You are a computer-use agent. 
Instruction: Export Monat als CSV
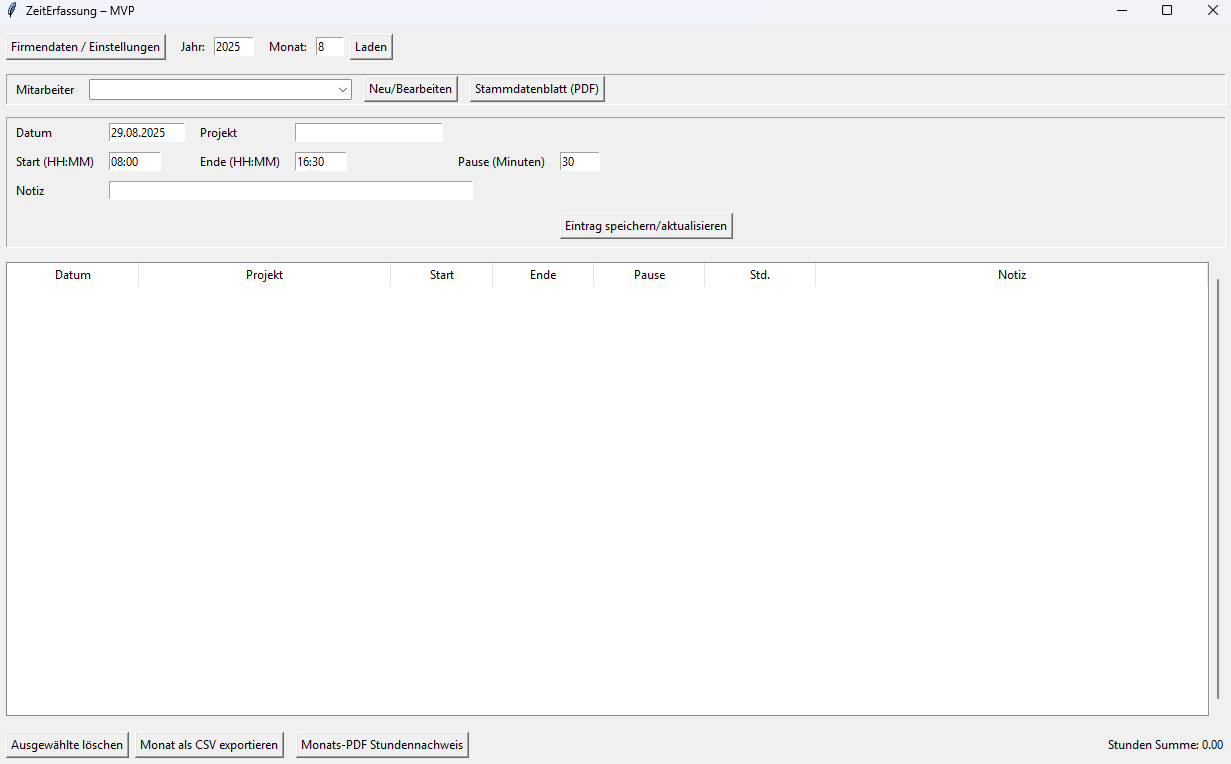tap(209, 745)
